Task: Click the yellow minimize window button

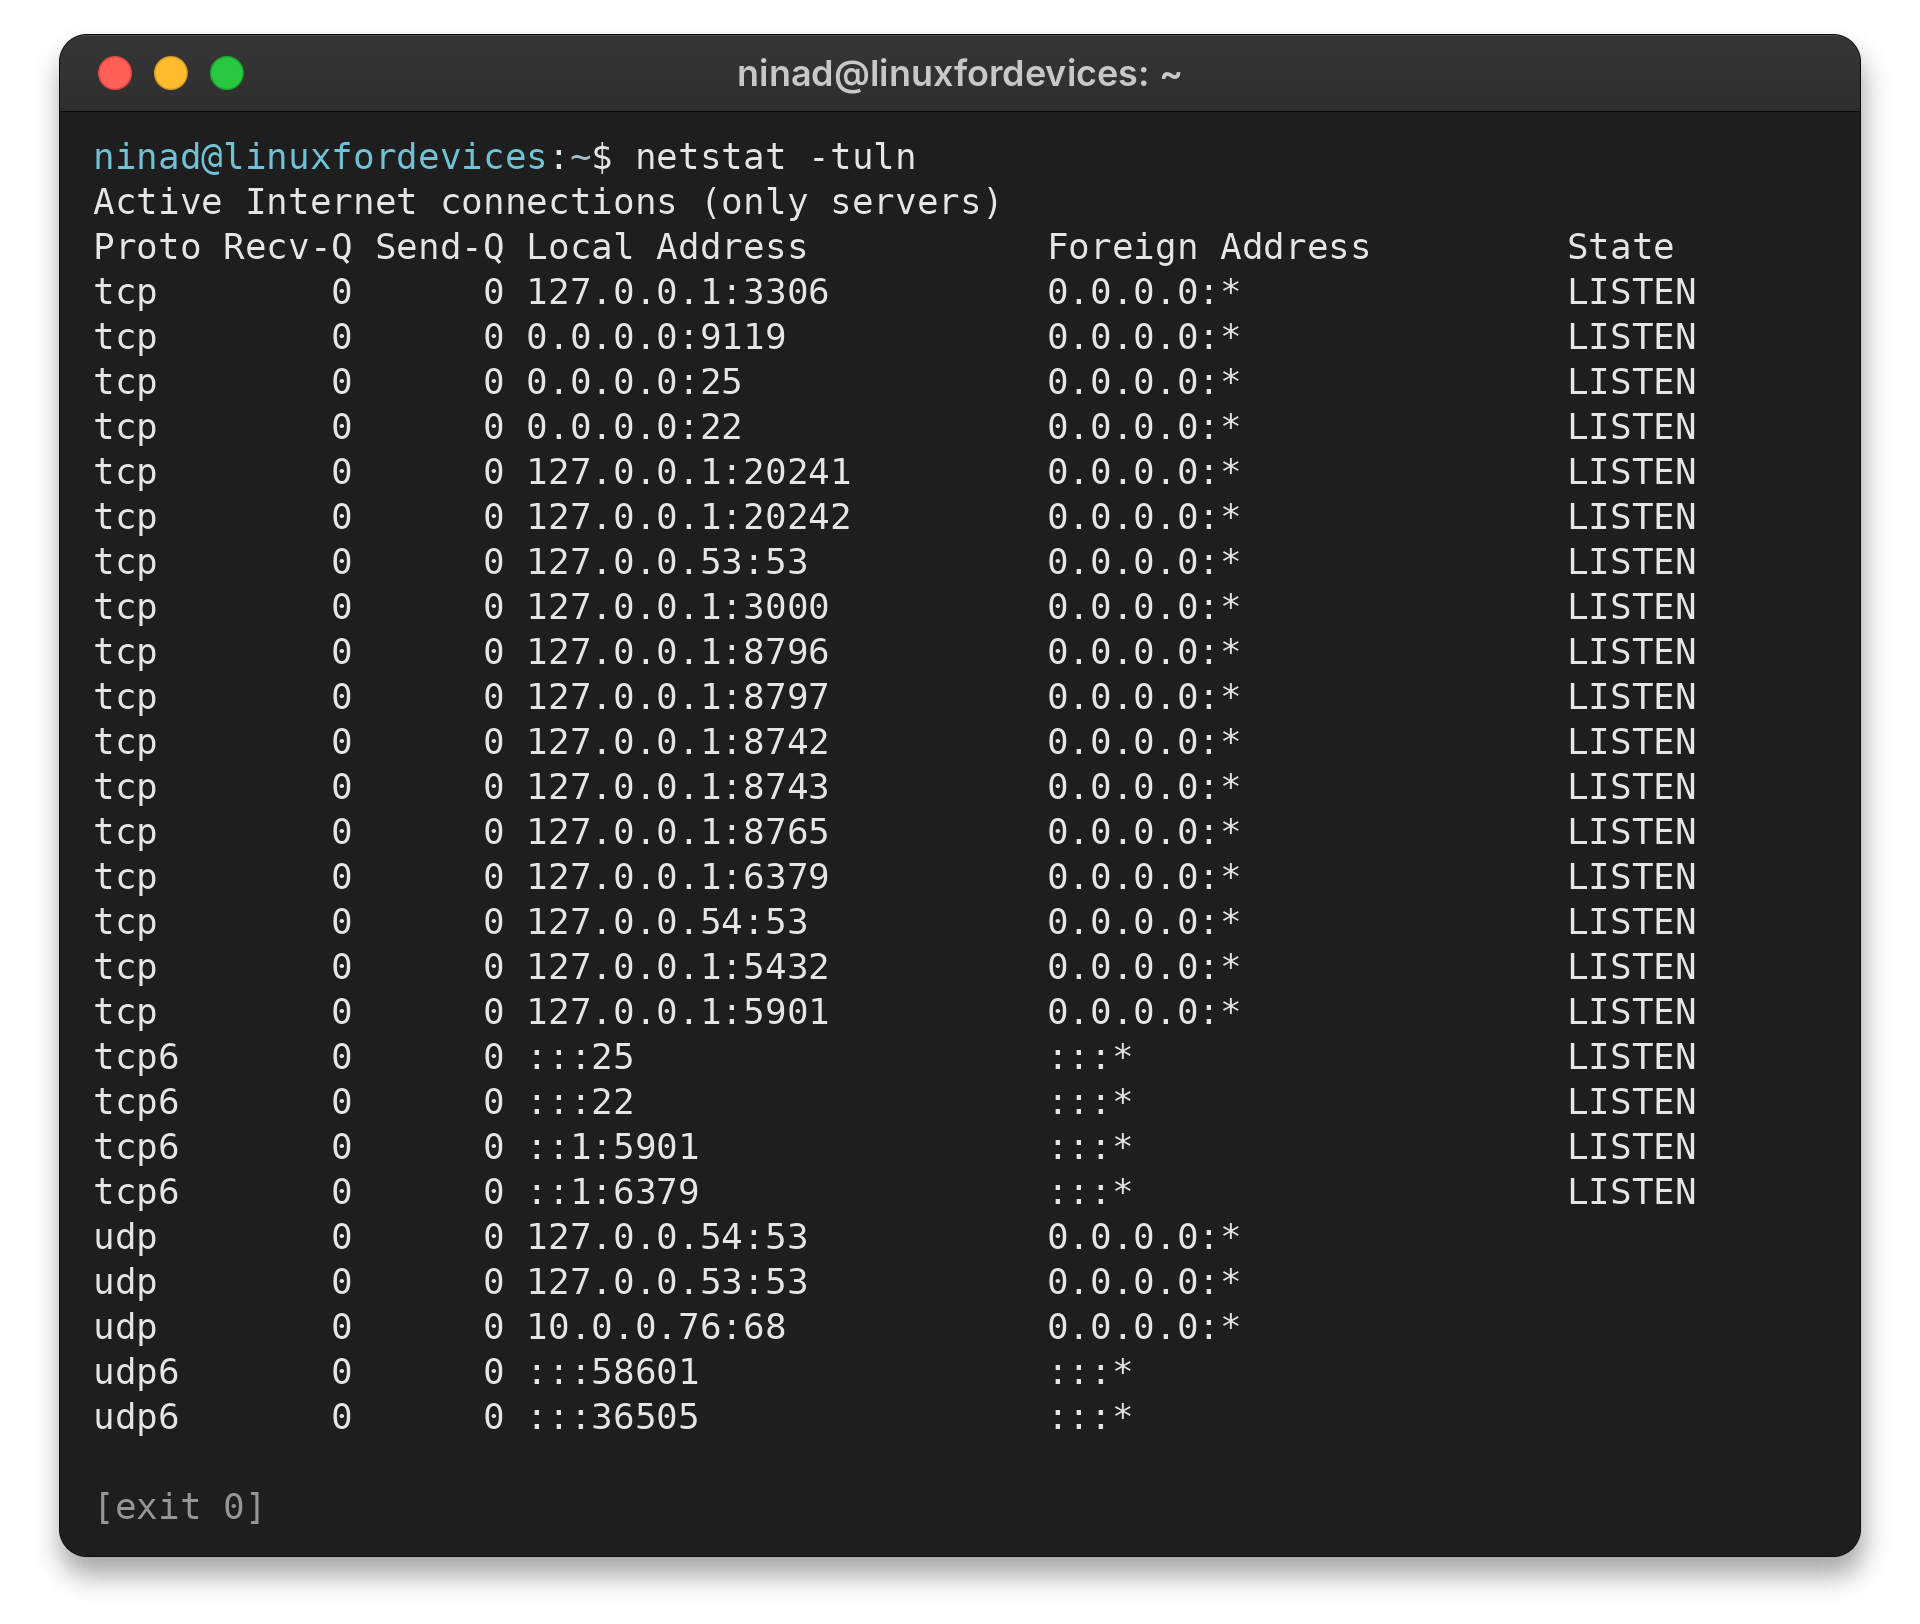Action: coord(171,73)
